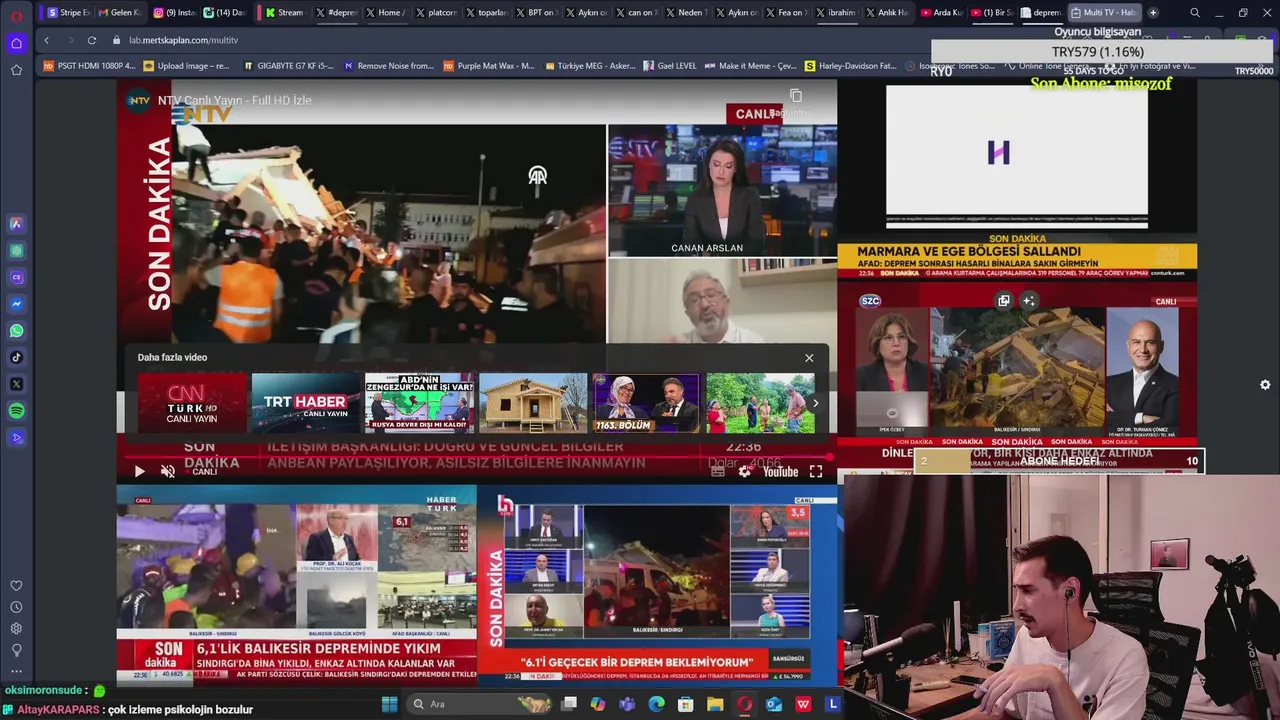Open NTV Canlı Yayın video title link
The image size is (1280, 720).
[x=234, y=101]
